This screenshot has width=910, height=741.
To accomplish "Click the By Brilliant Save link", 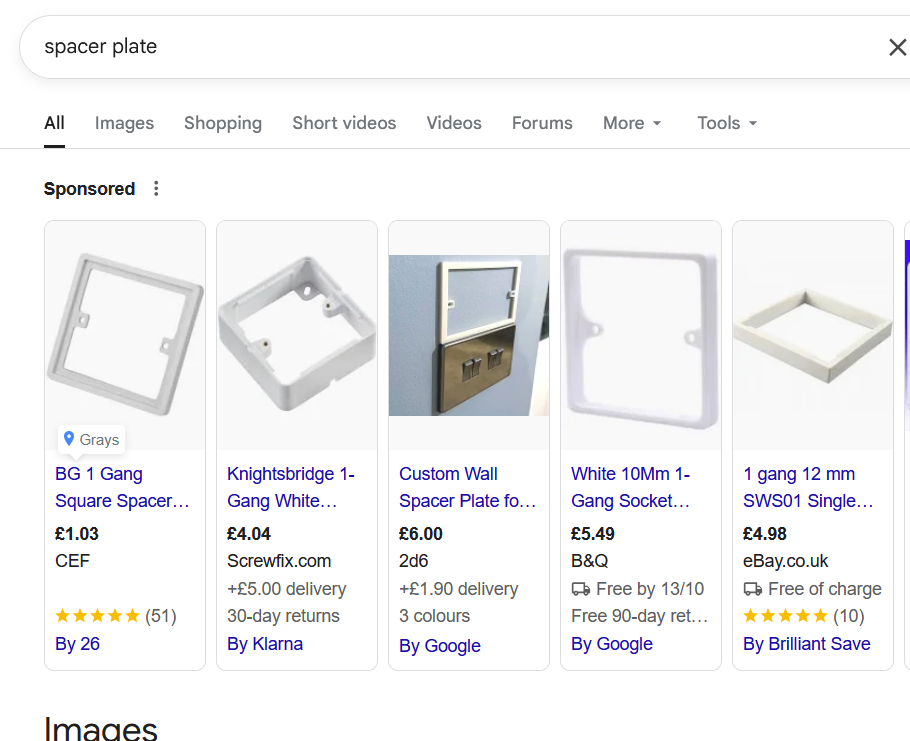I will click(x=807, y=644).
